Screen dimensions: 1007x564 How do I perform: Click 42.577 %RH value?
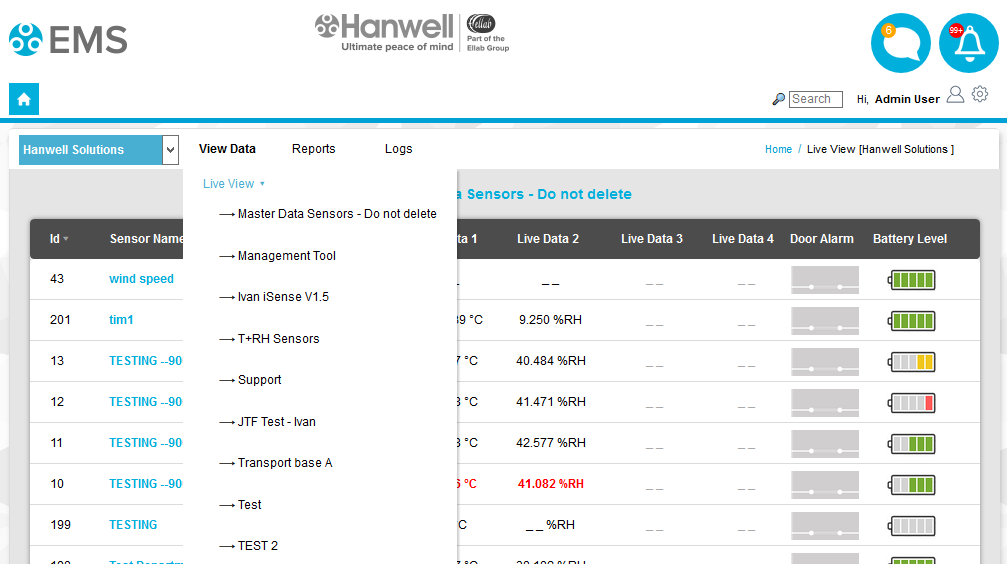point(551,443)
